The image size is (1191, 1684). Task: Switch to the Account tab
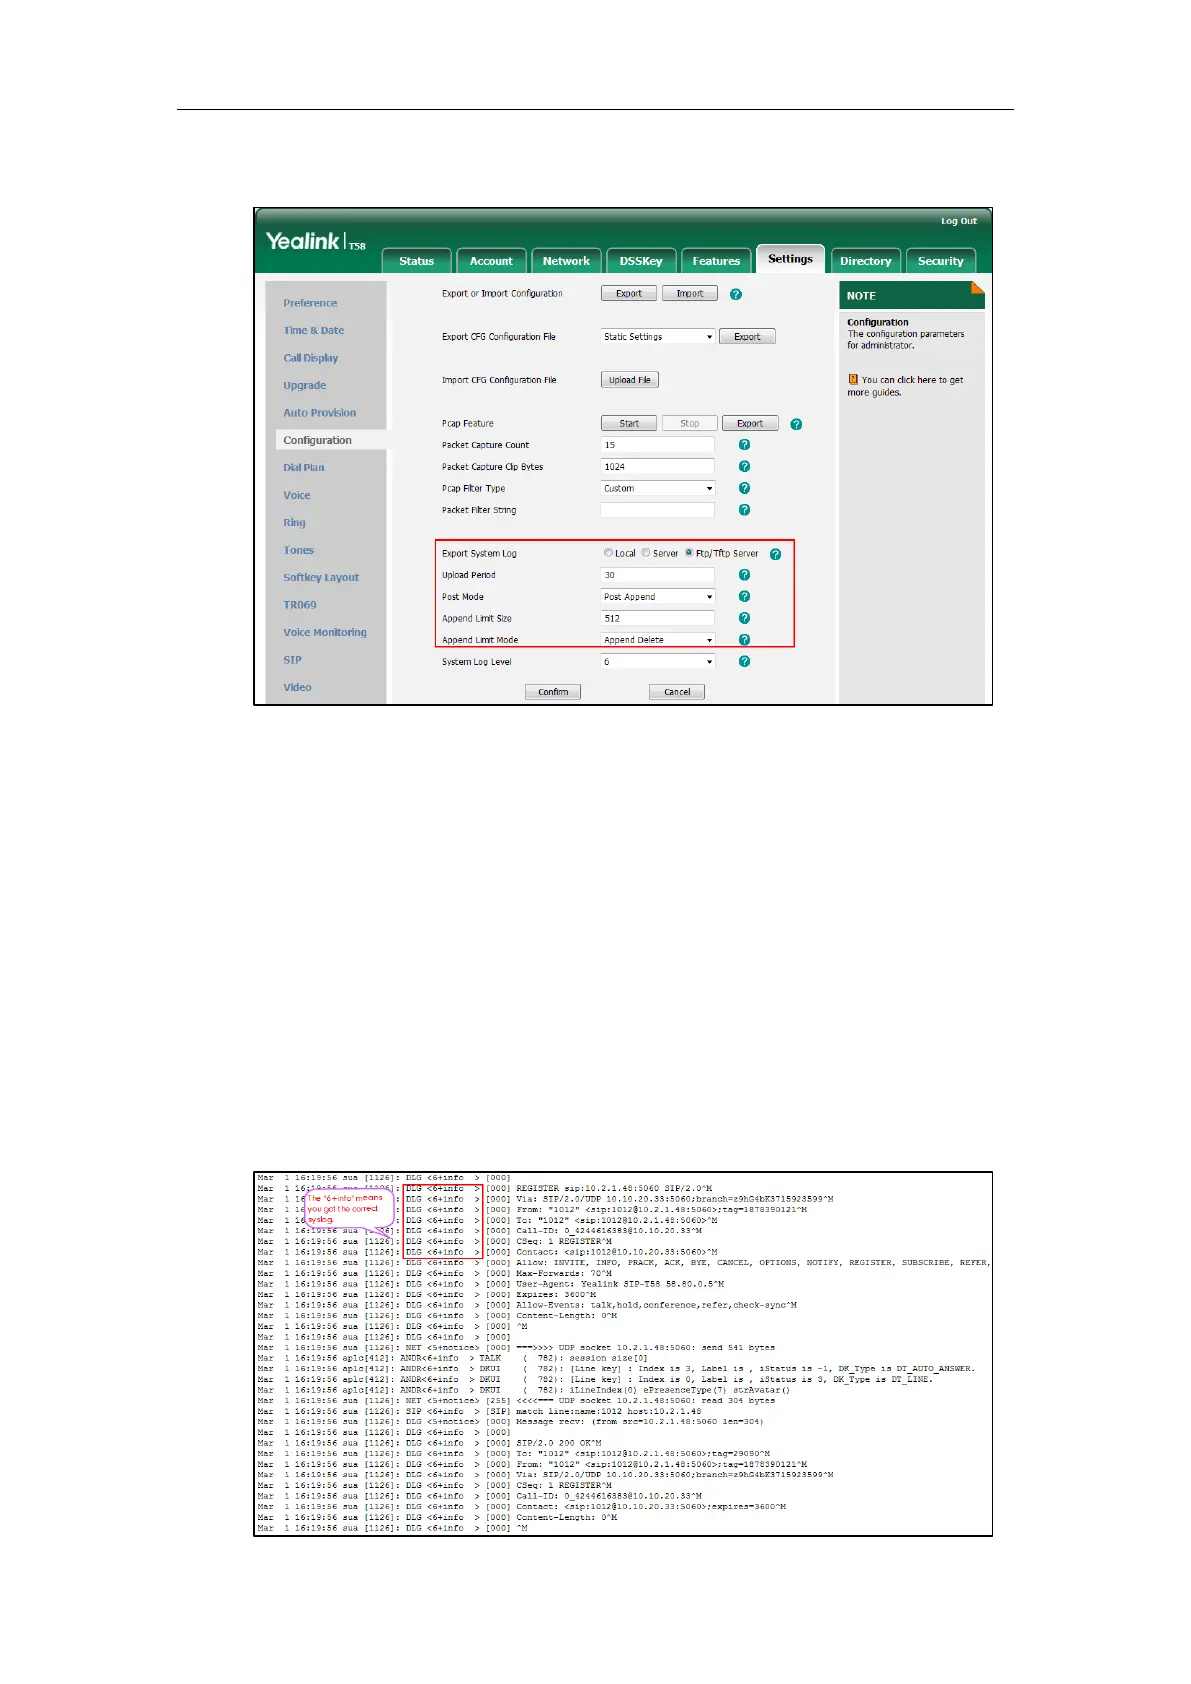pyautogui.click(x=491, y=261)
